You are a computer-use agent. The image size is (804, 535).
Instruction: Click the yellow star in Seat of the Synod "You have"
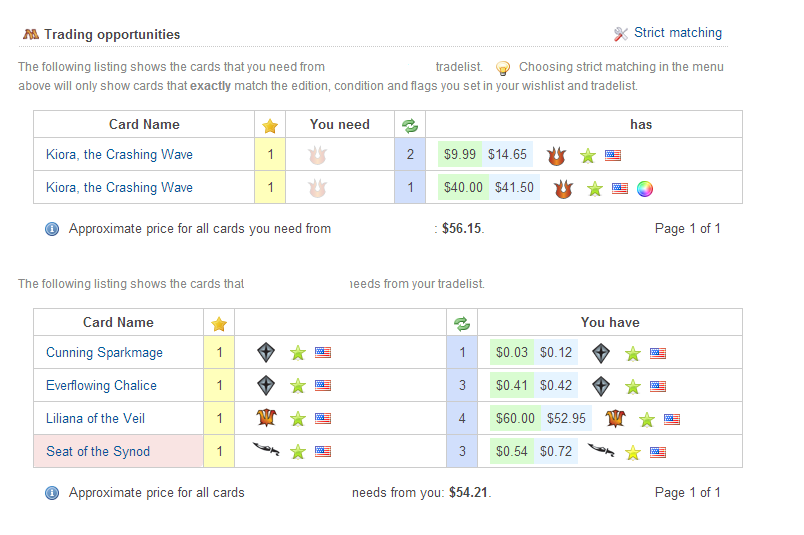point(632,452)
